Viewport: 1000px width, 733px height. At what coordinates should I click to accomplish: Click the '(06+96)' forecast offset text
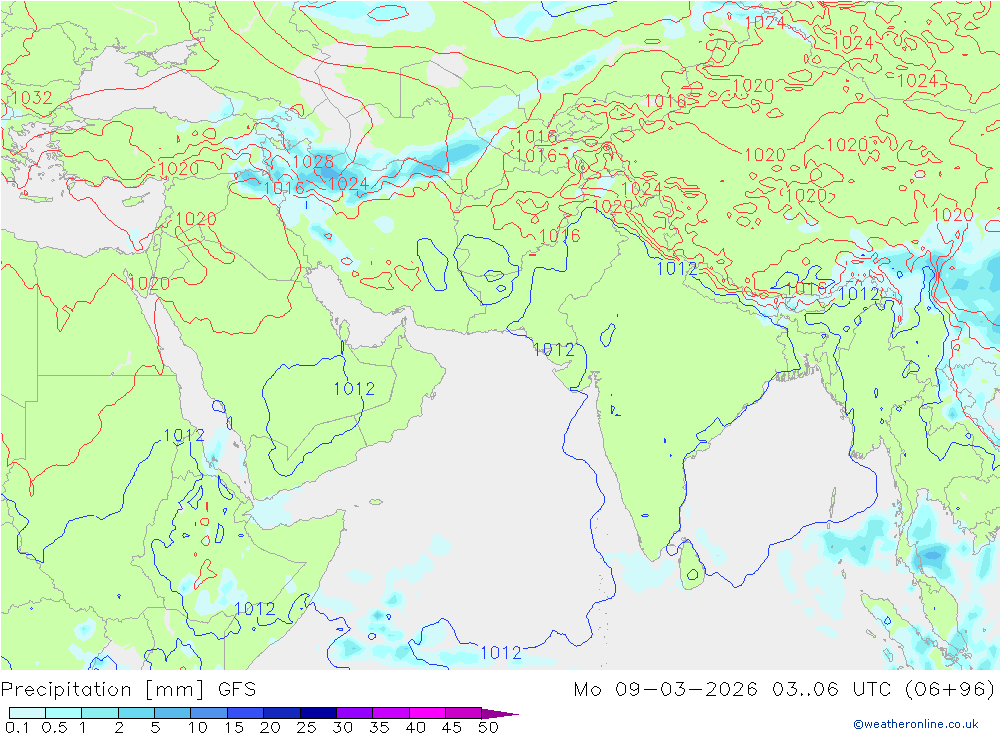[950, 690]
